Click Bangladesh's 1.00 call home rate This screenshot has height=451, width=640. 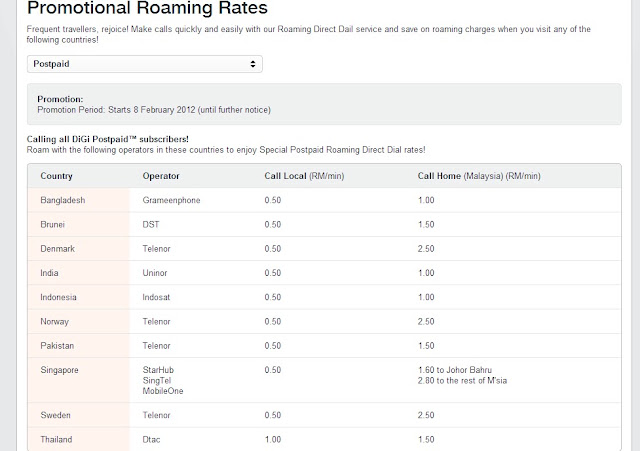coord(426,200)
